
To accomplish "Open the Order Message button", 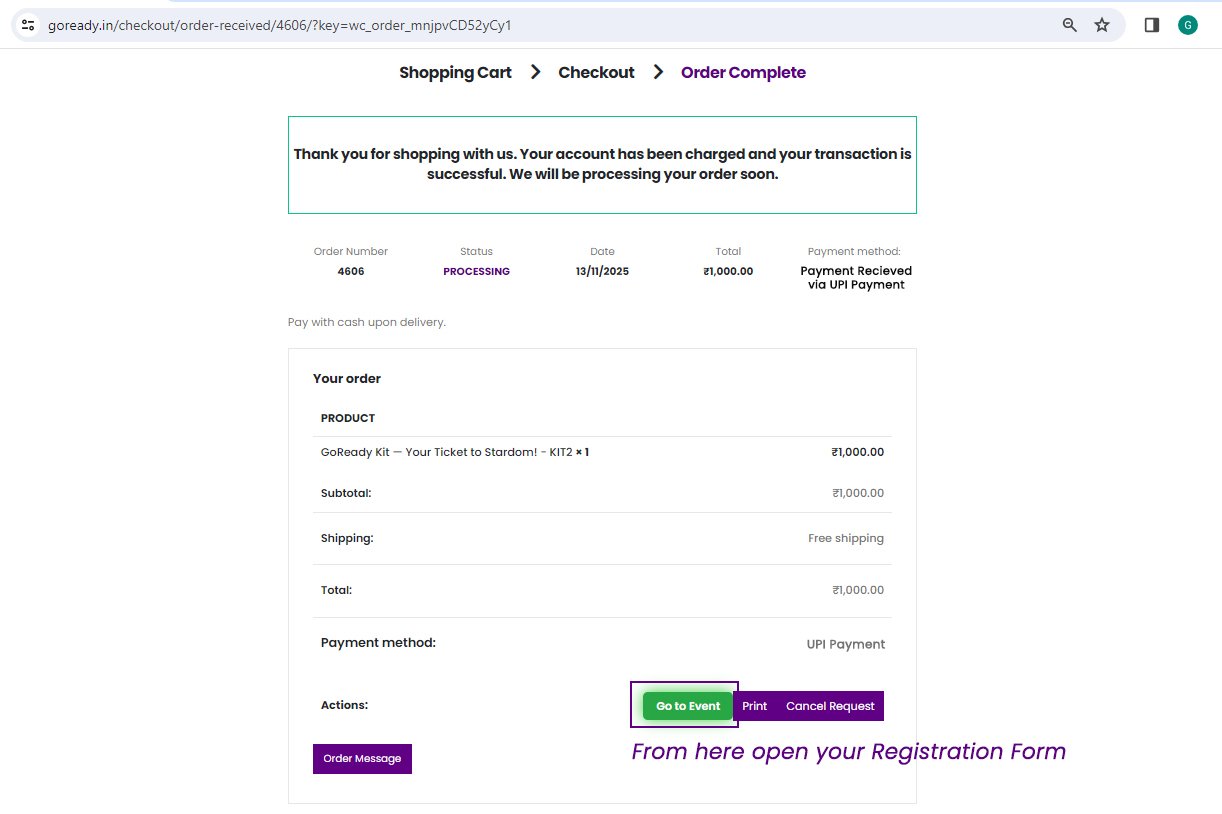I will tap(362, 759).
